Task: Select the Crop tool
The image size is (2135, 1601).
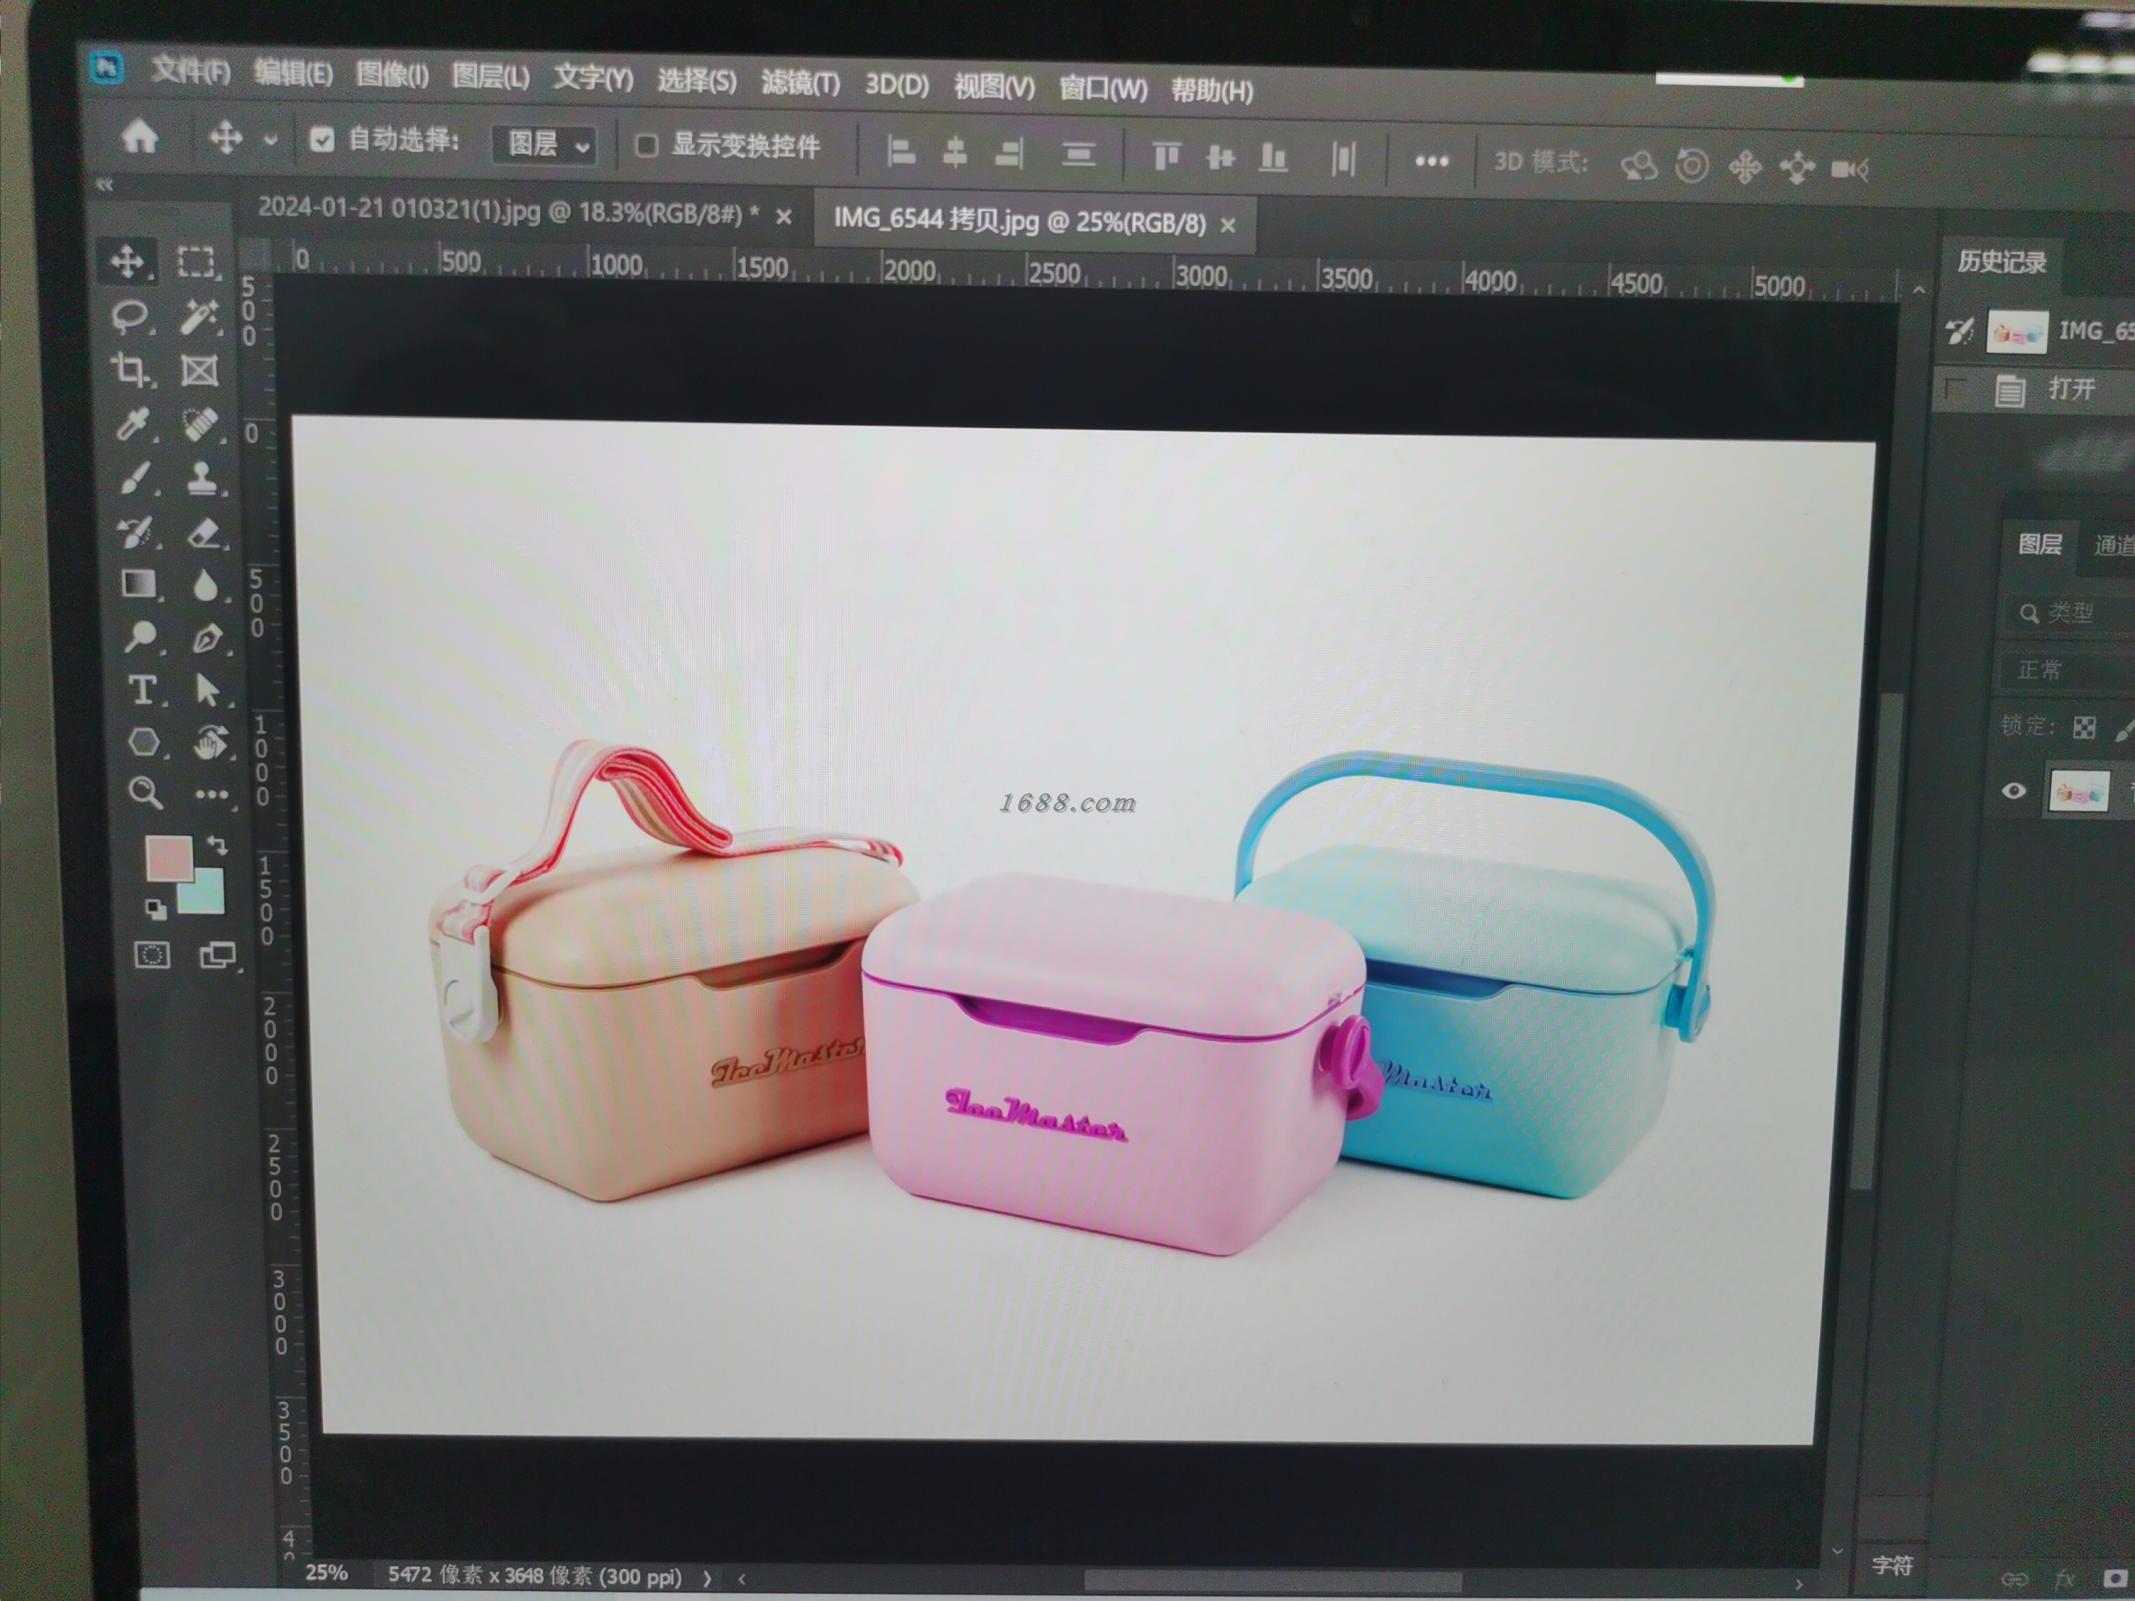Action: click(130, 370)
